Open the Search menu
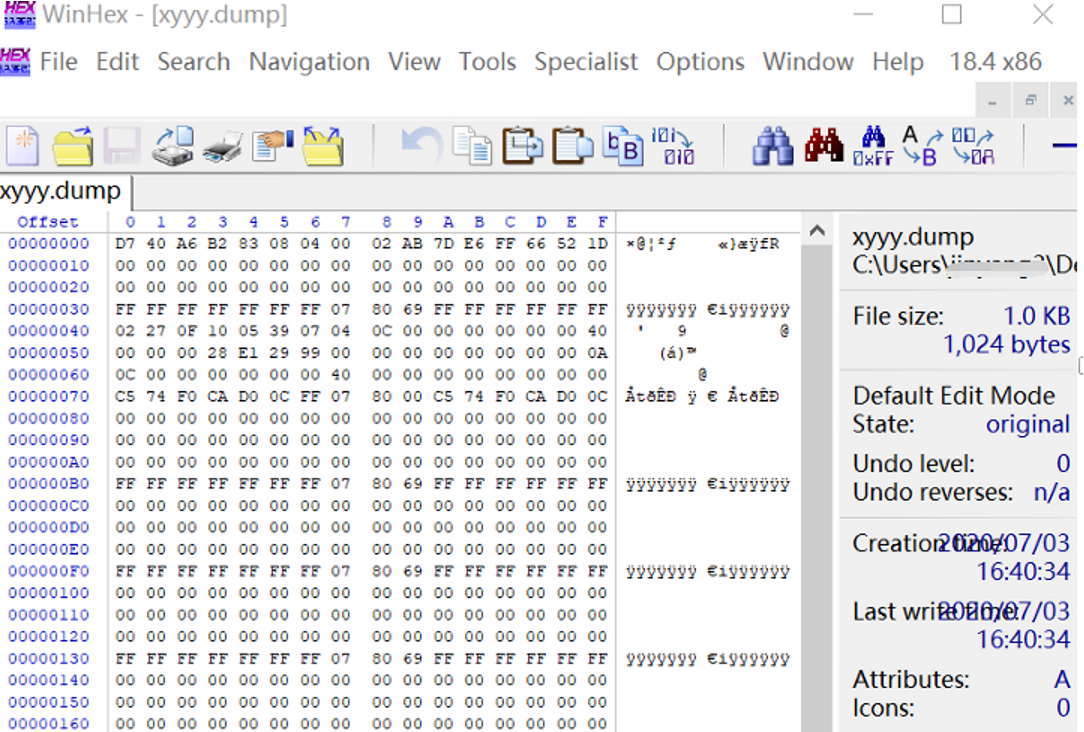1084x732 pixels. (x=194, y=62)
